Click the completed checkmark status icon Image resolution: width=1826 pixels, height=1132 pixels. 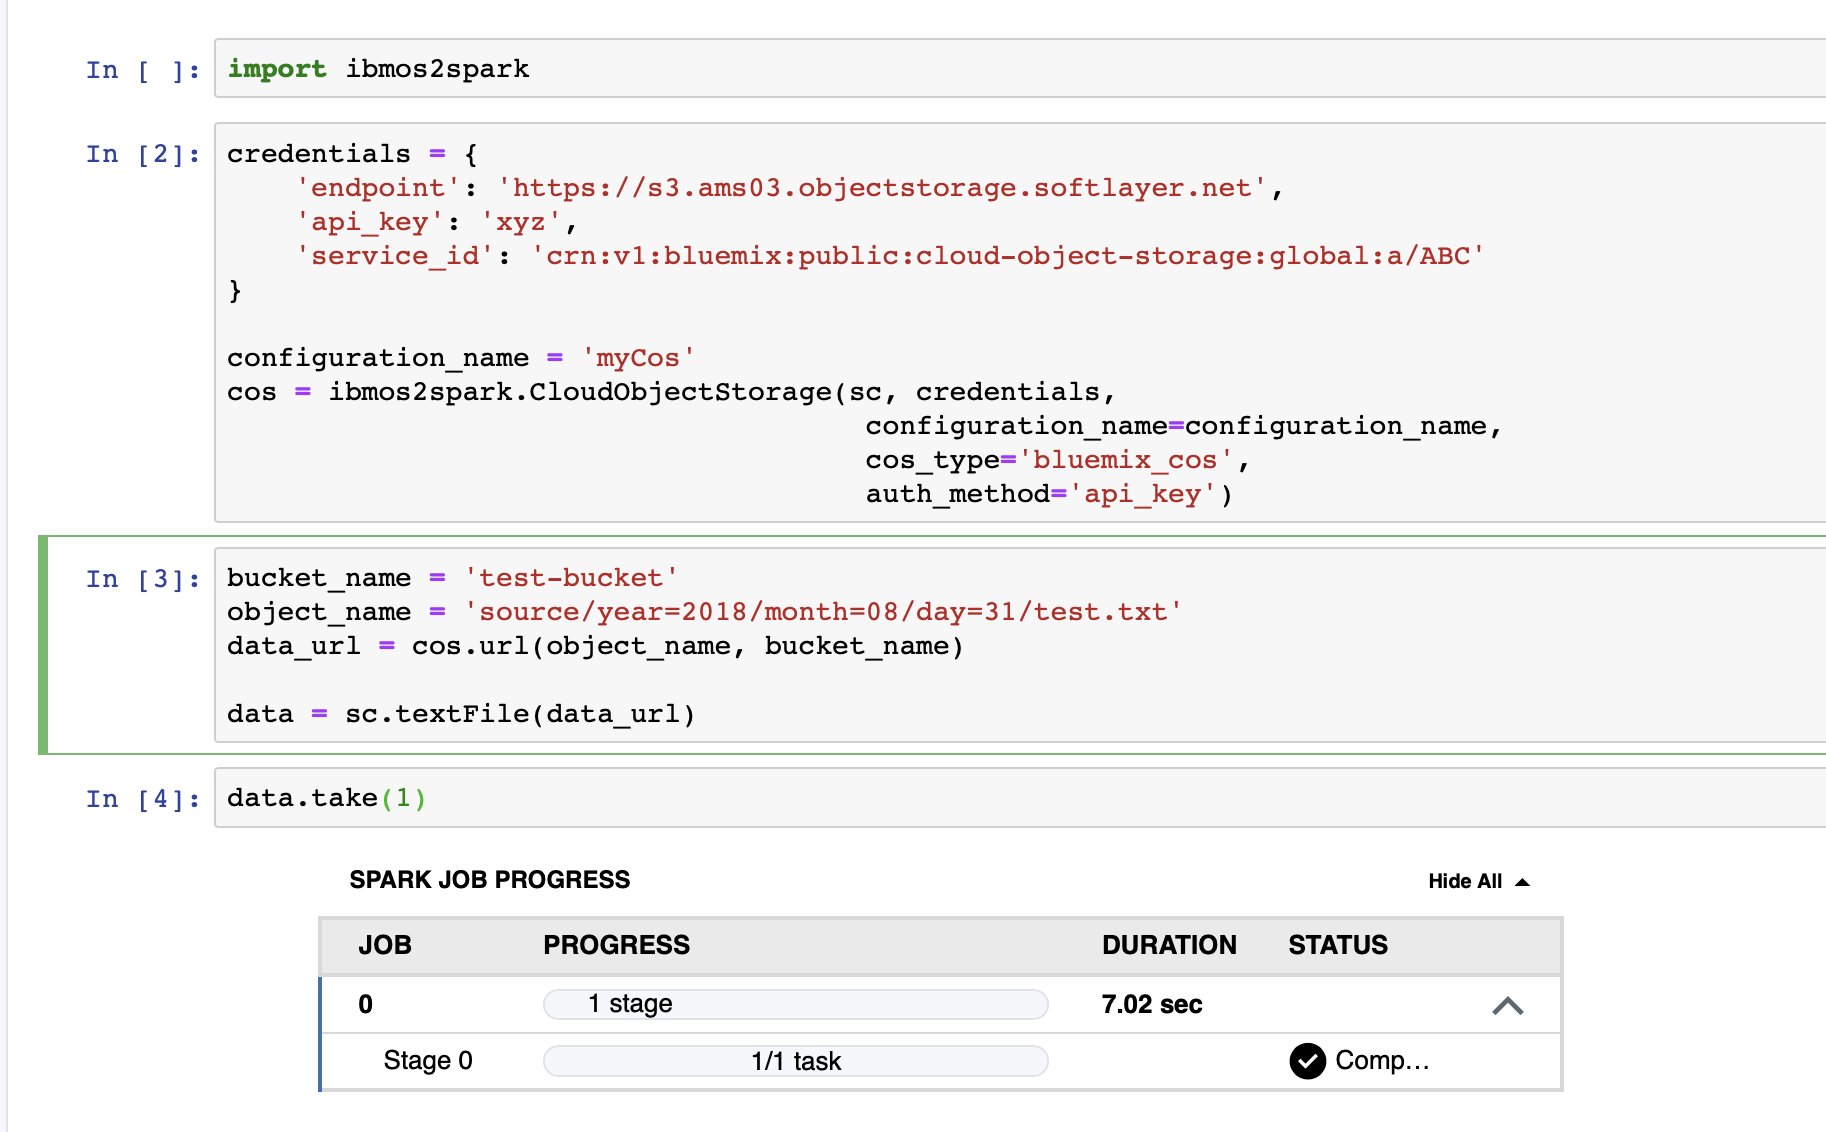click(1308, 1061)
